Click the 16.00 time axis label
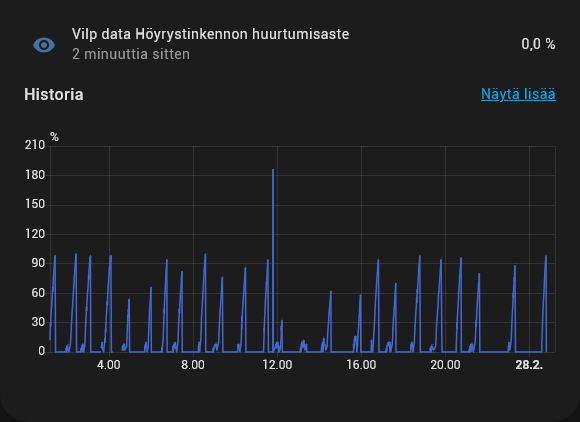 [x=361, y=365]
